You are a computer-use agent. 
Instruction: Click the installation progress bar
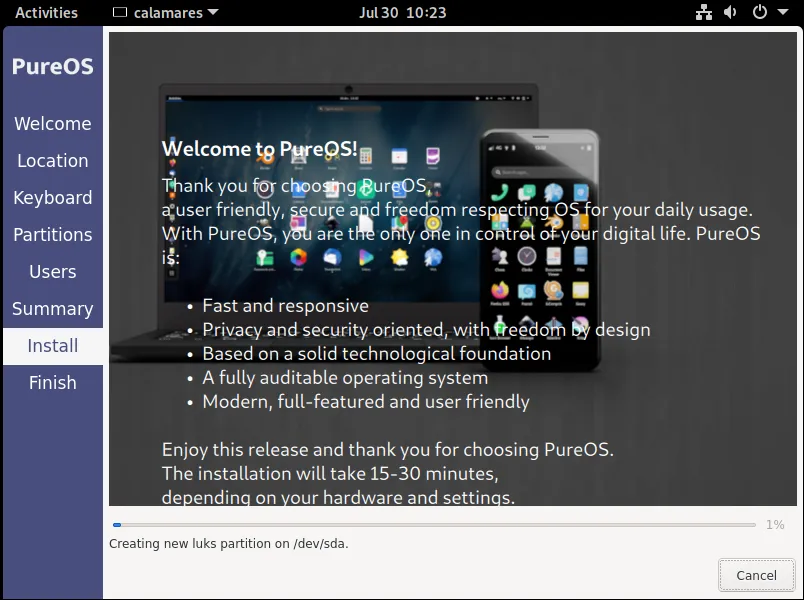pyautogui.click(x=434, y=525)
